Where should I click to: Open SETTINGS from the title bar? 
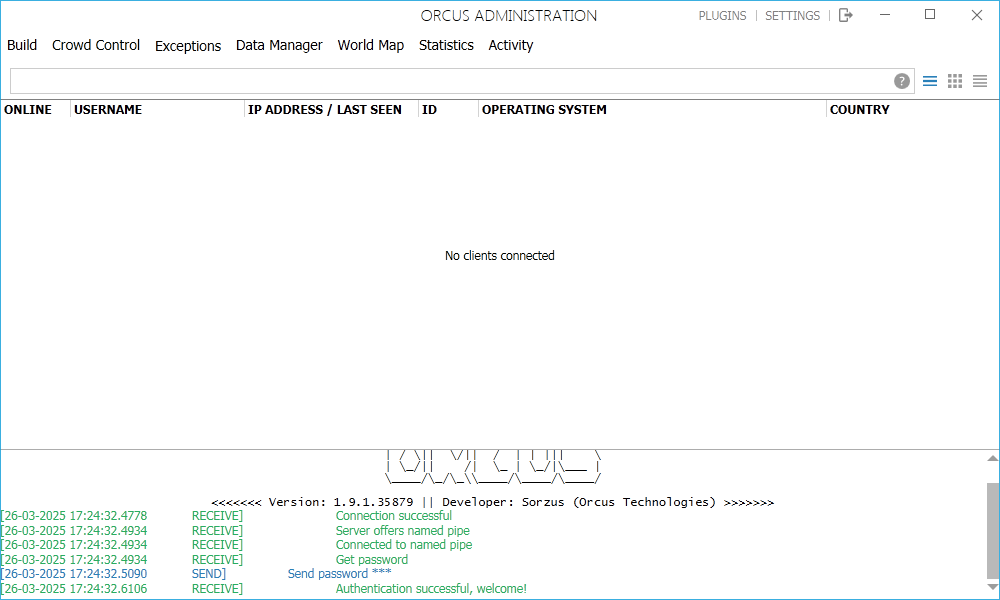[792, 16]
